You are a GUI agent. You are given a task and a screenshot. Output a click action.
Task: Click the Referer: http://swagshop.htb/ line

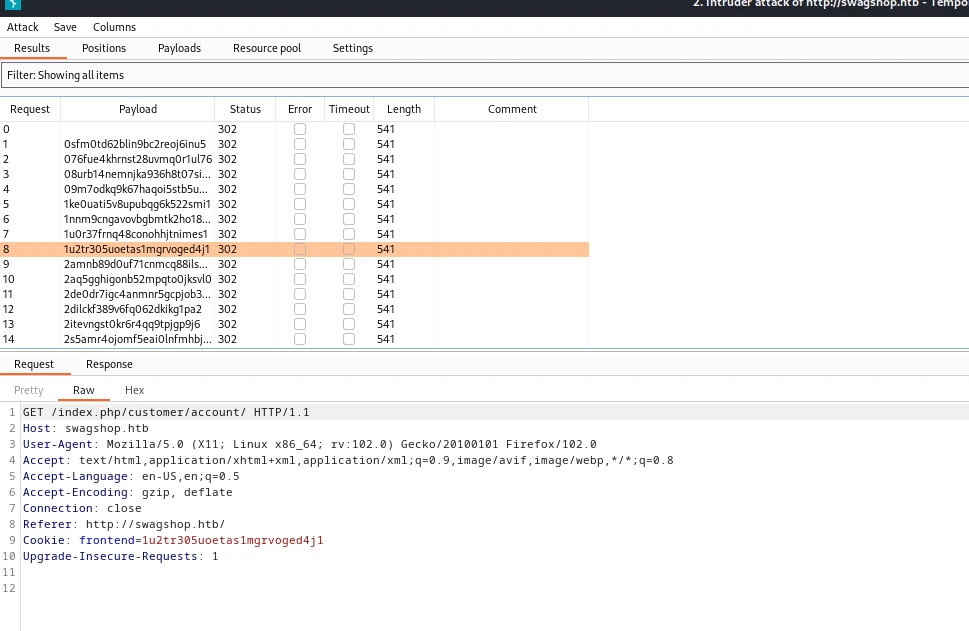pos(124,525)
